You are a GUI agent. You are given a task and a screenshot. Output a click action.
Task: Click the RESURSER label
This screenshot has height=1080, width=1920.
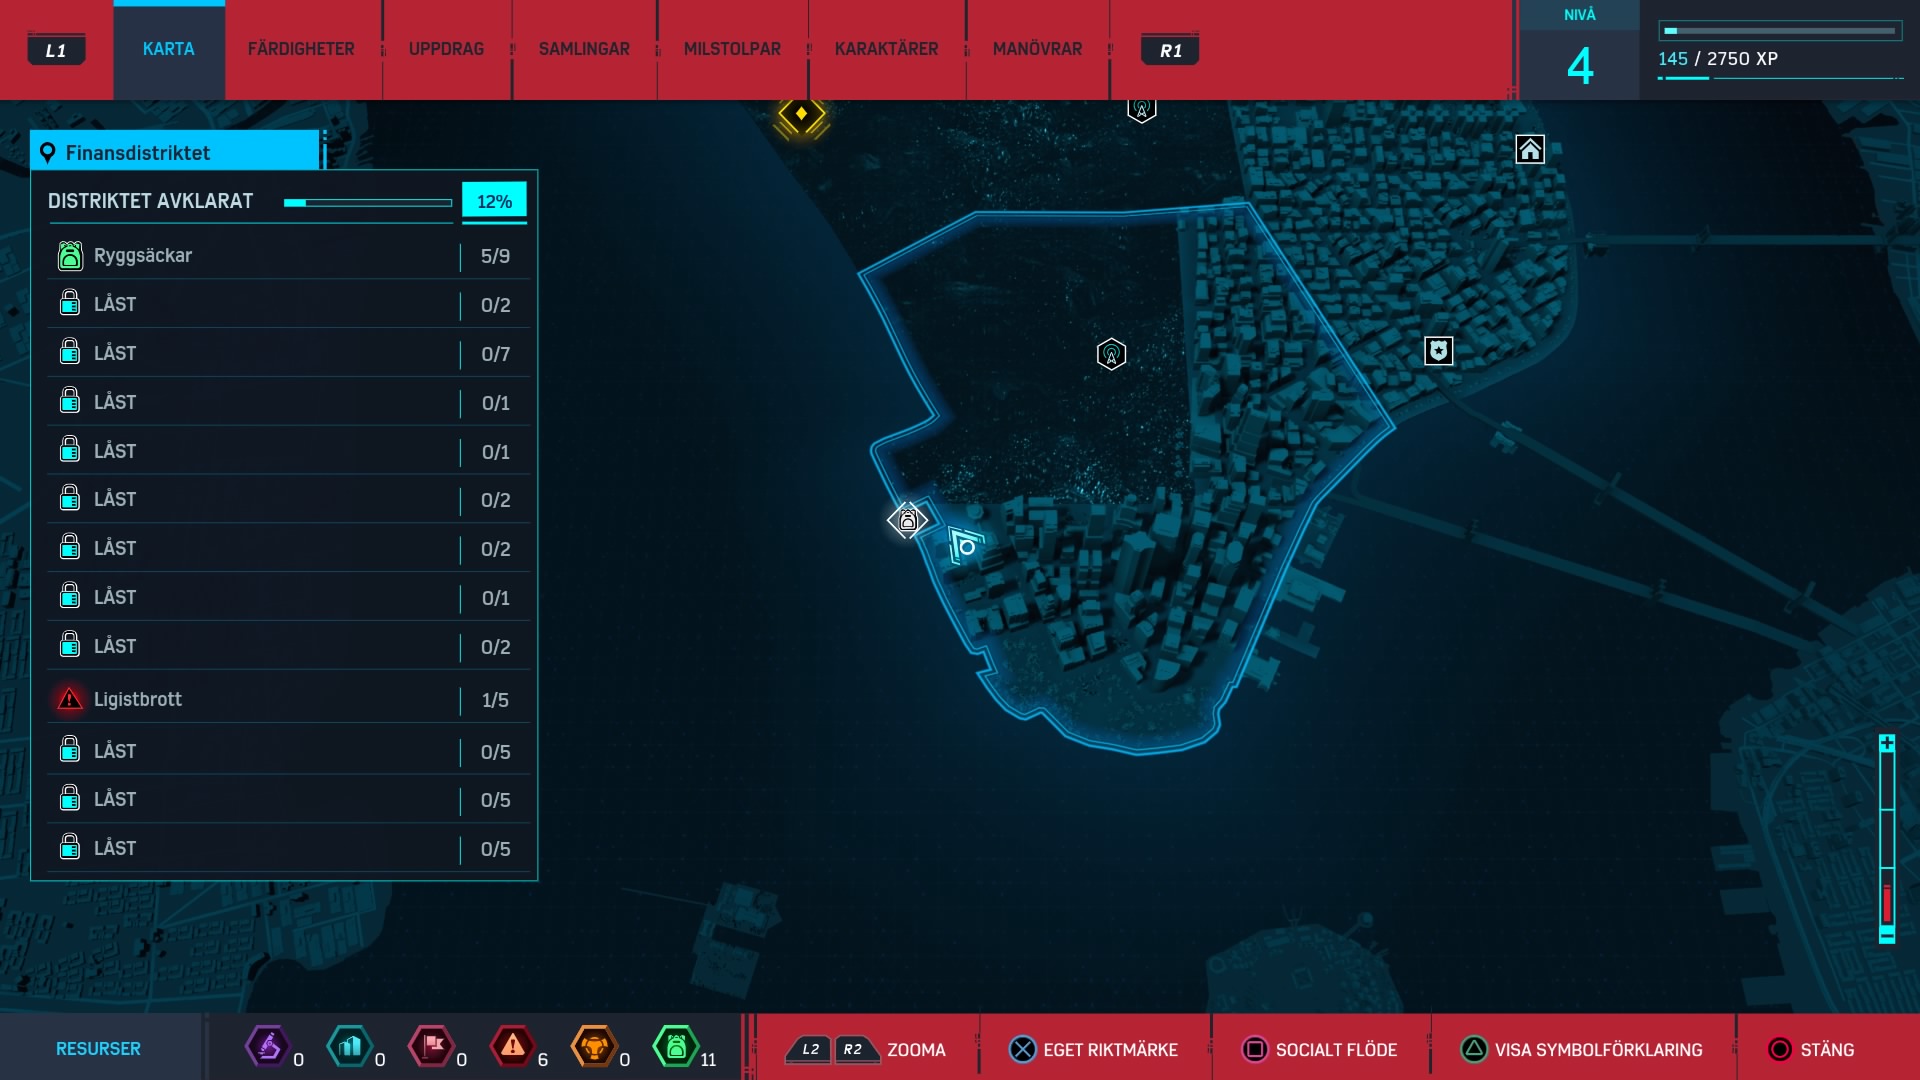click(98, 1049)
